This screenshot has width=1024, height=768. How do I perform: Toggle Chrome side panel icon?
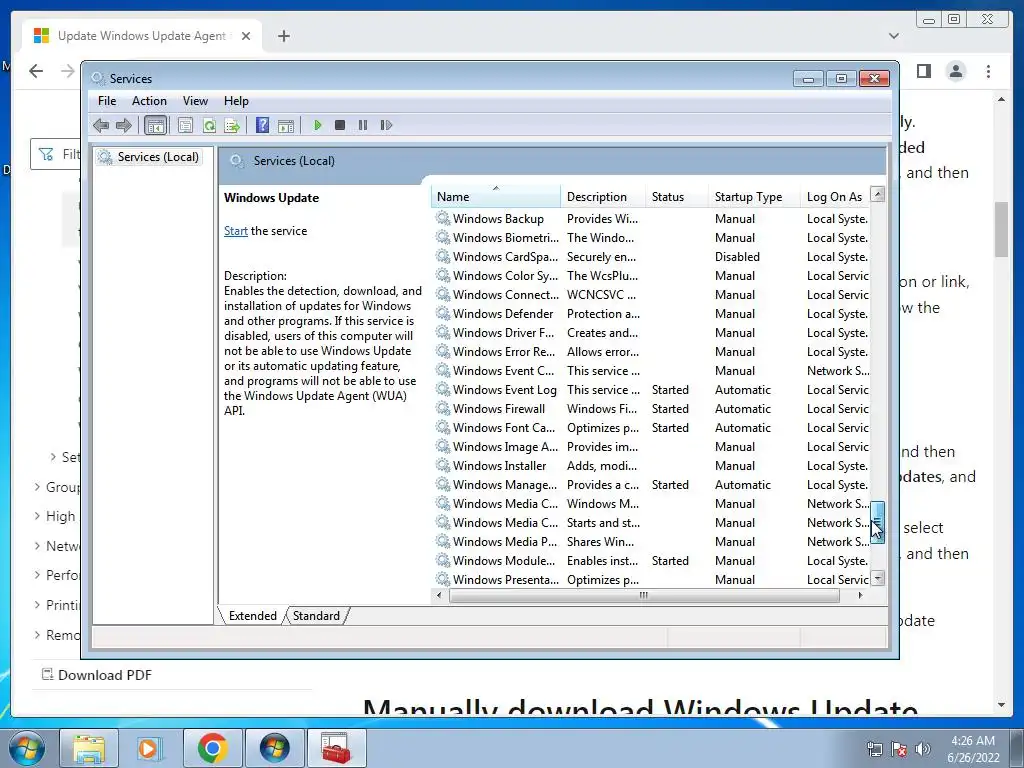point(923,71)
